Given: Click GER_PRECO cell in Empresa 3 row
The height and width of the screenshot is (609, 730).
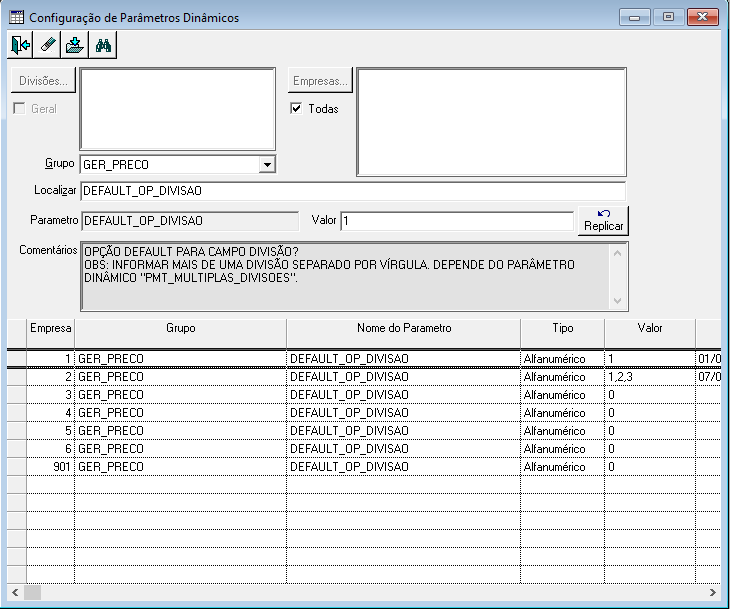Looking at the screenshot, I should click(x=181, y=395).
